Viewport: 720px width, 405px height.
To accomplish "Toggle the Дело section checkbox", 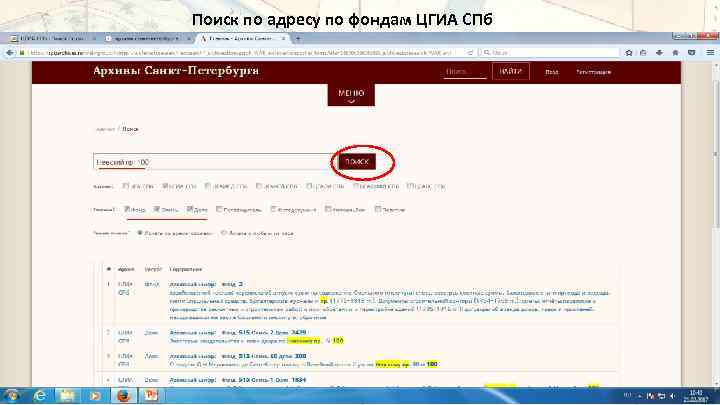I will [x=189, y=209].
